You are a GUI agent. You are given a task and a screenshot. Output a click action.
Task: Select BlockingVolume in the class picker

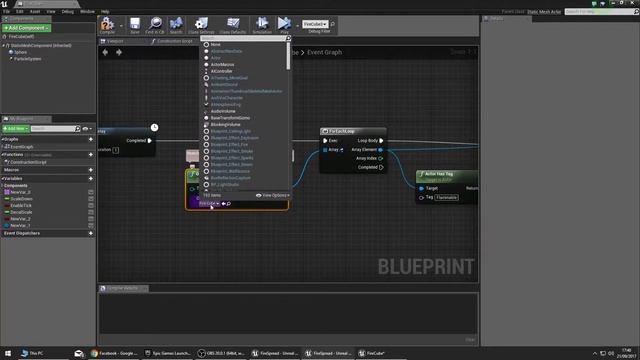pyautogui.click(x=225, y=124)
